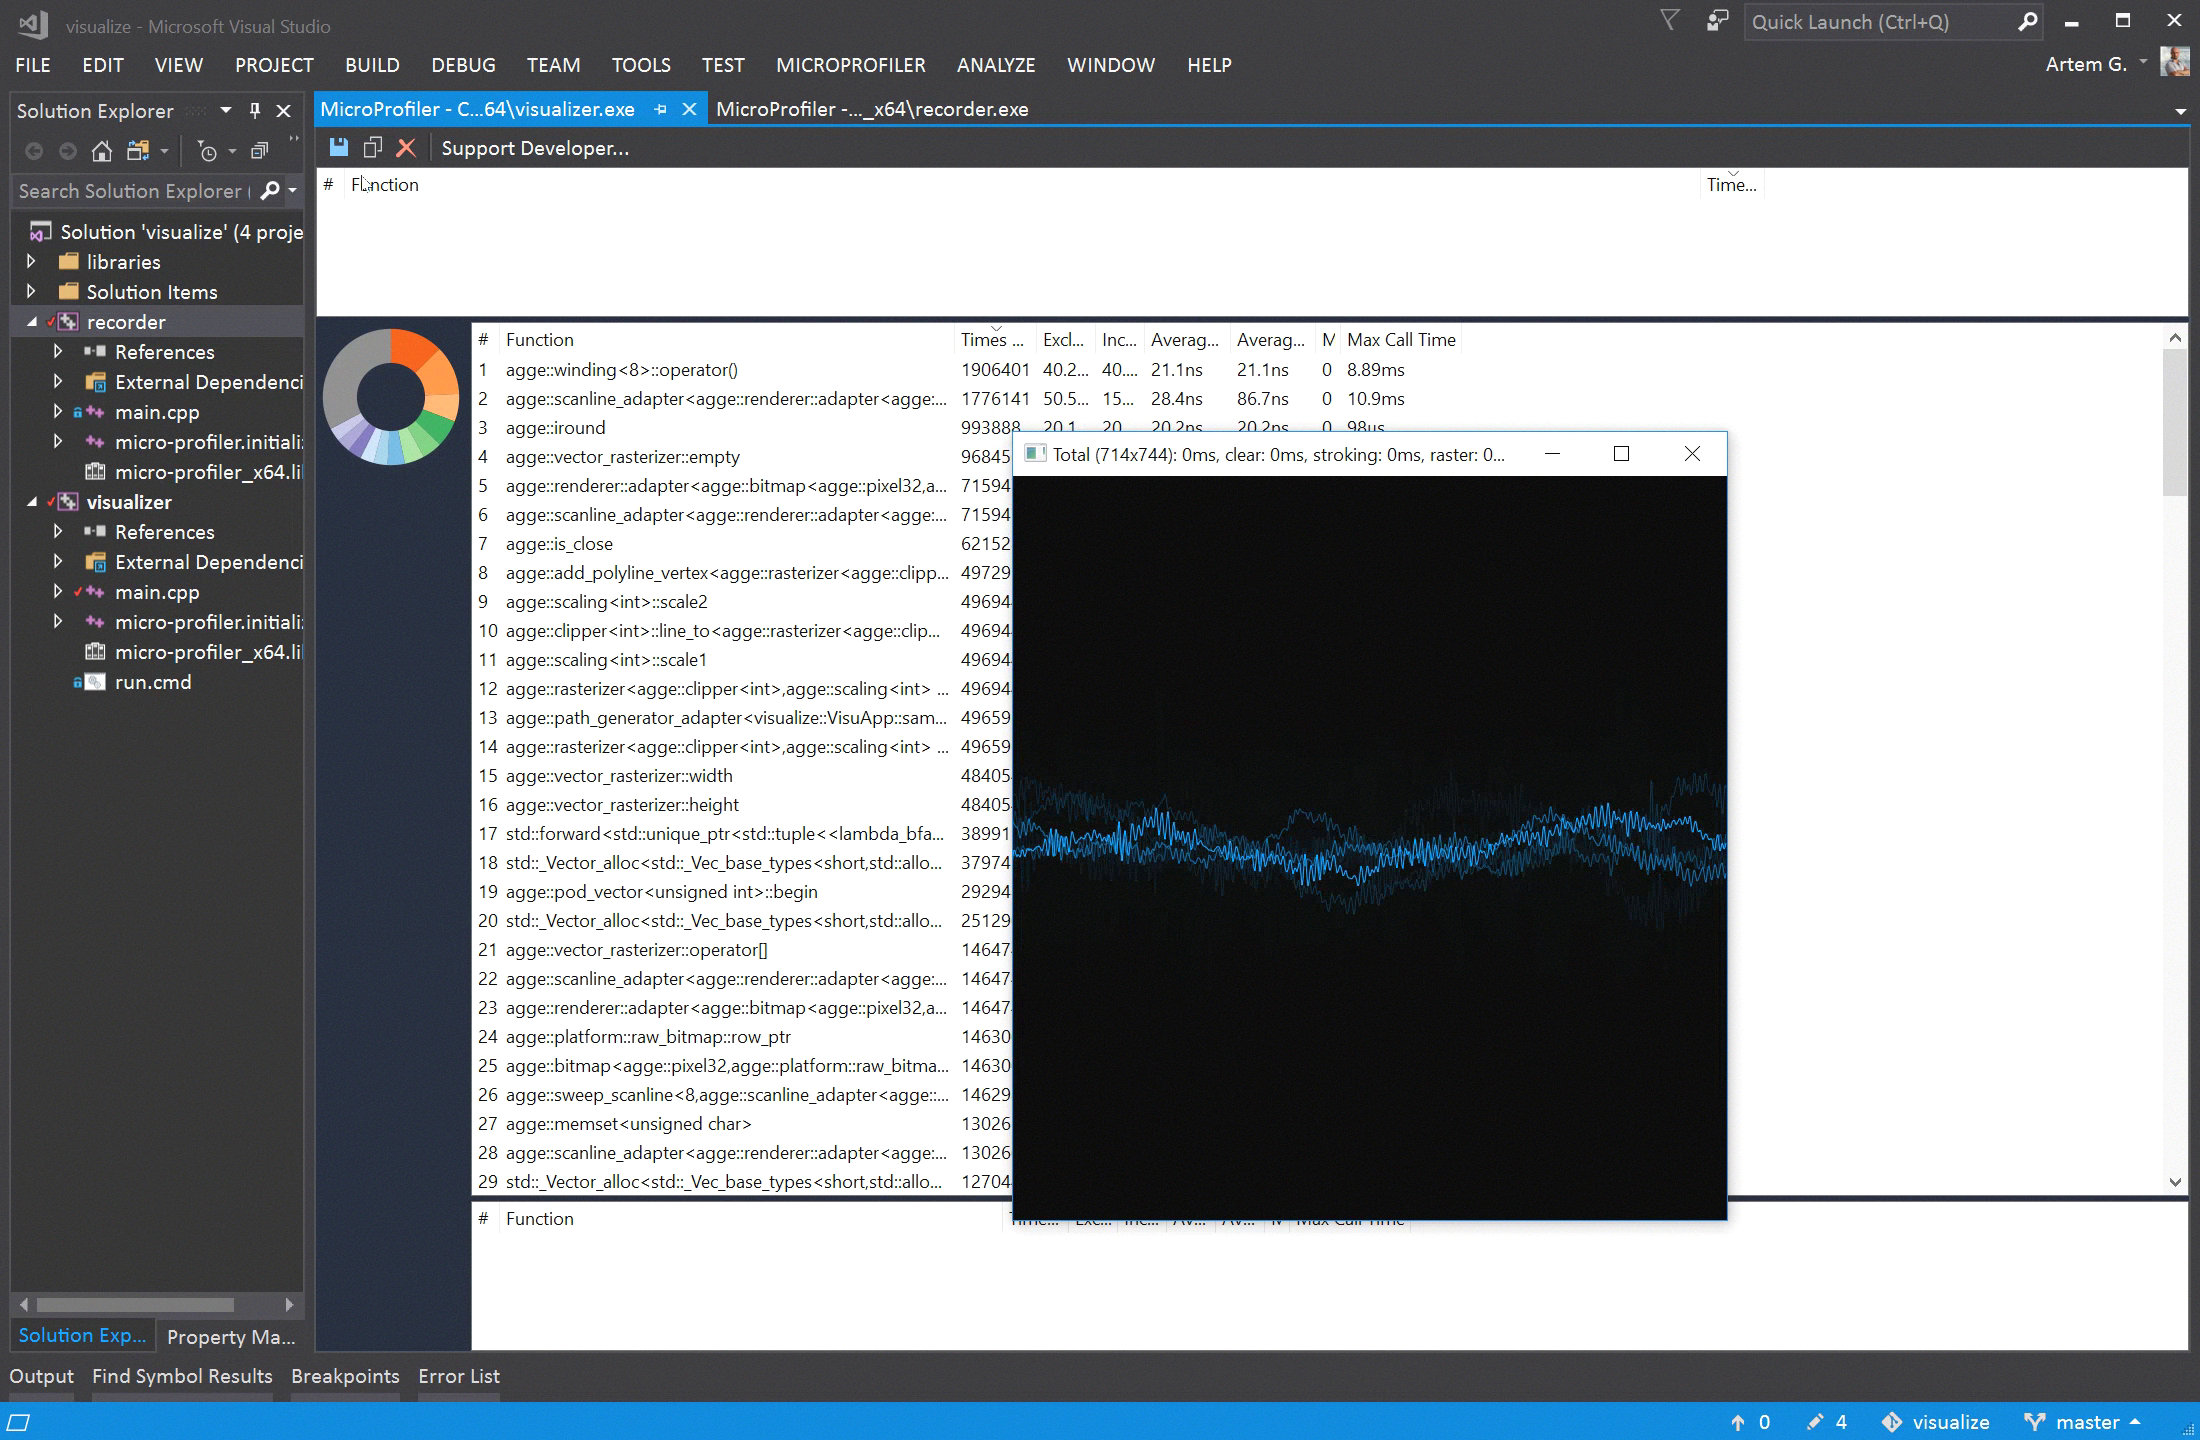The image size is (2200, 1440).
Task: Select run.cmd in Solution Explorer
Action: click(x=153, y=682)
